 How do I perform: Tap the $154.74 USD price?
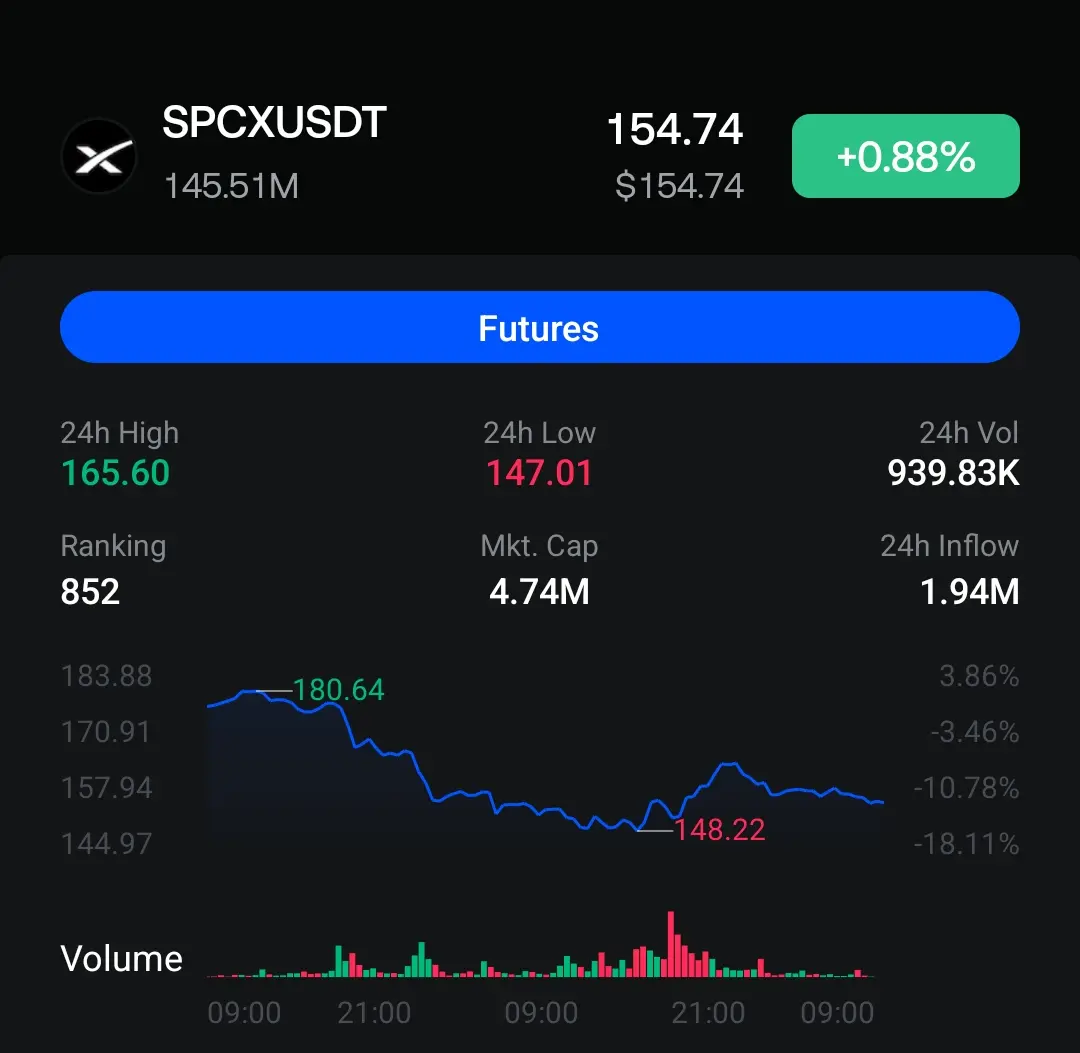[679, 186]
